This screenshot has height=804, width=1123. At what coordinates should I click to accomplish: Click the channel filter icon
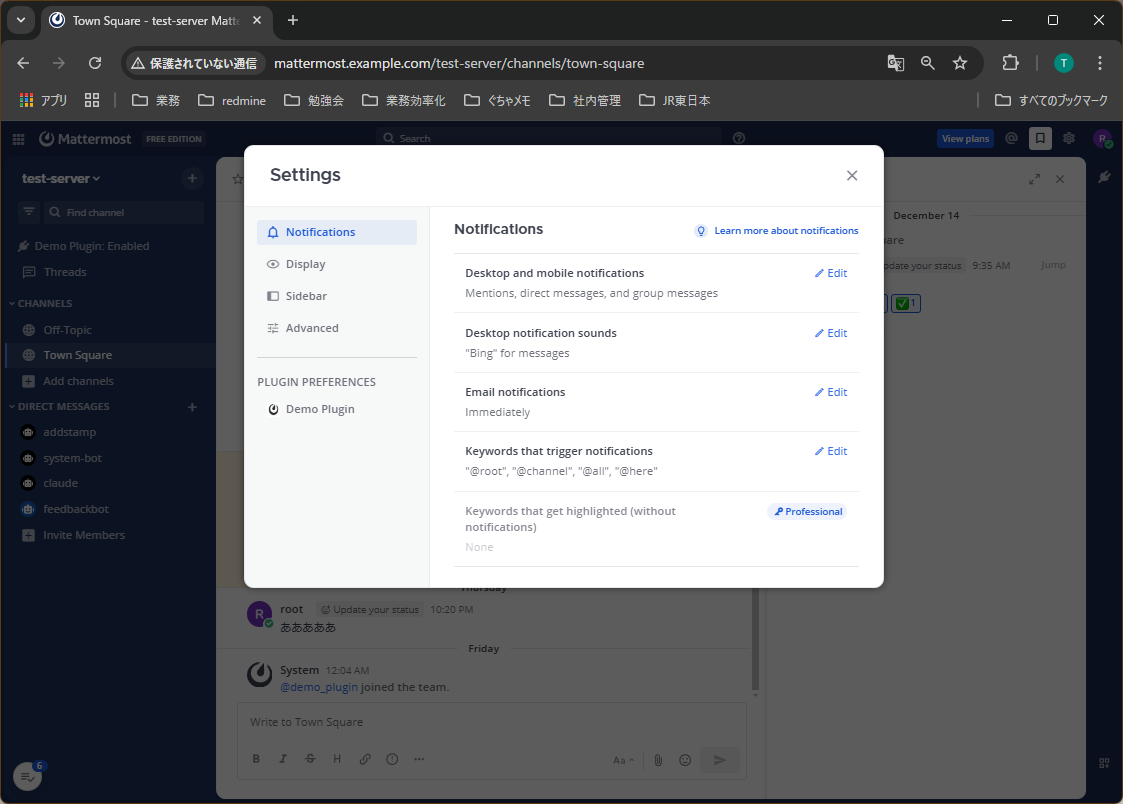click(29, 212)
